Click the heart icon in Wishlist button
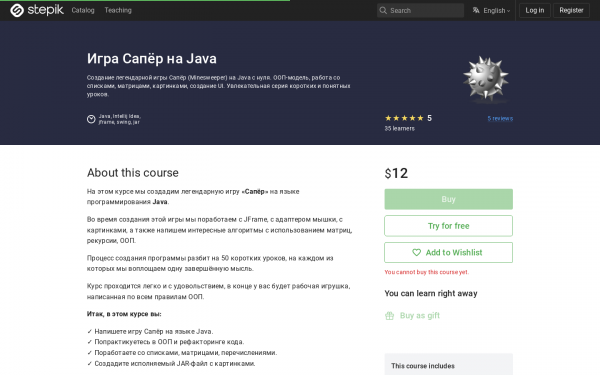600x375 pixels. tap(416, 253)
